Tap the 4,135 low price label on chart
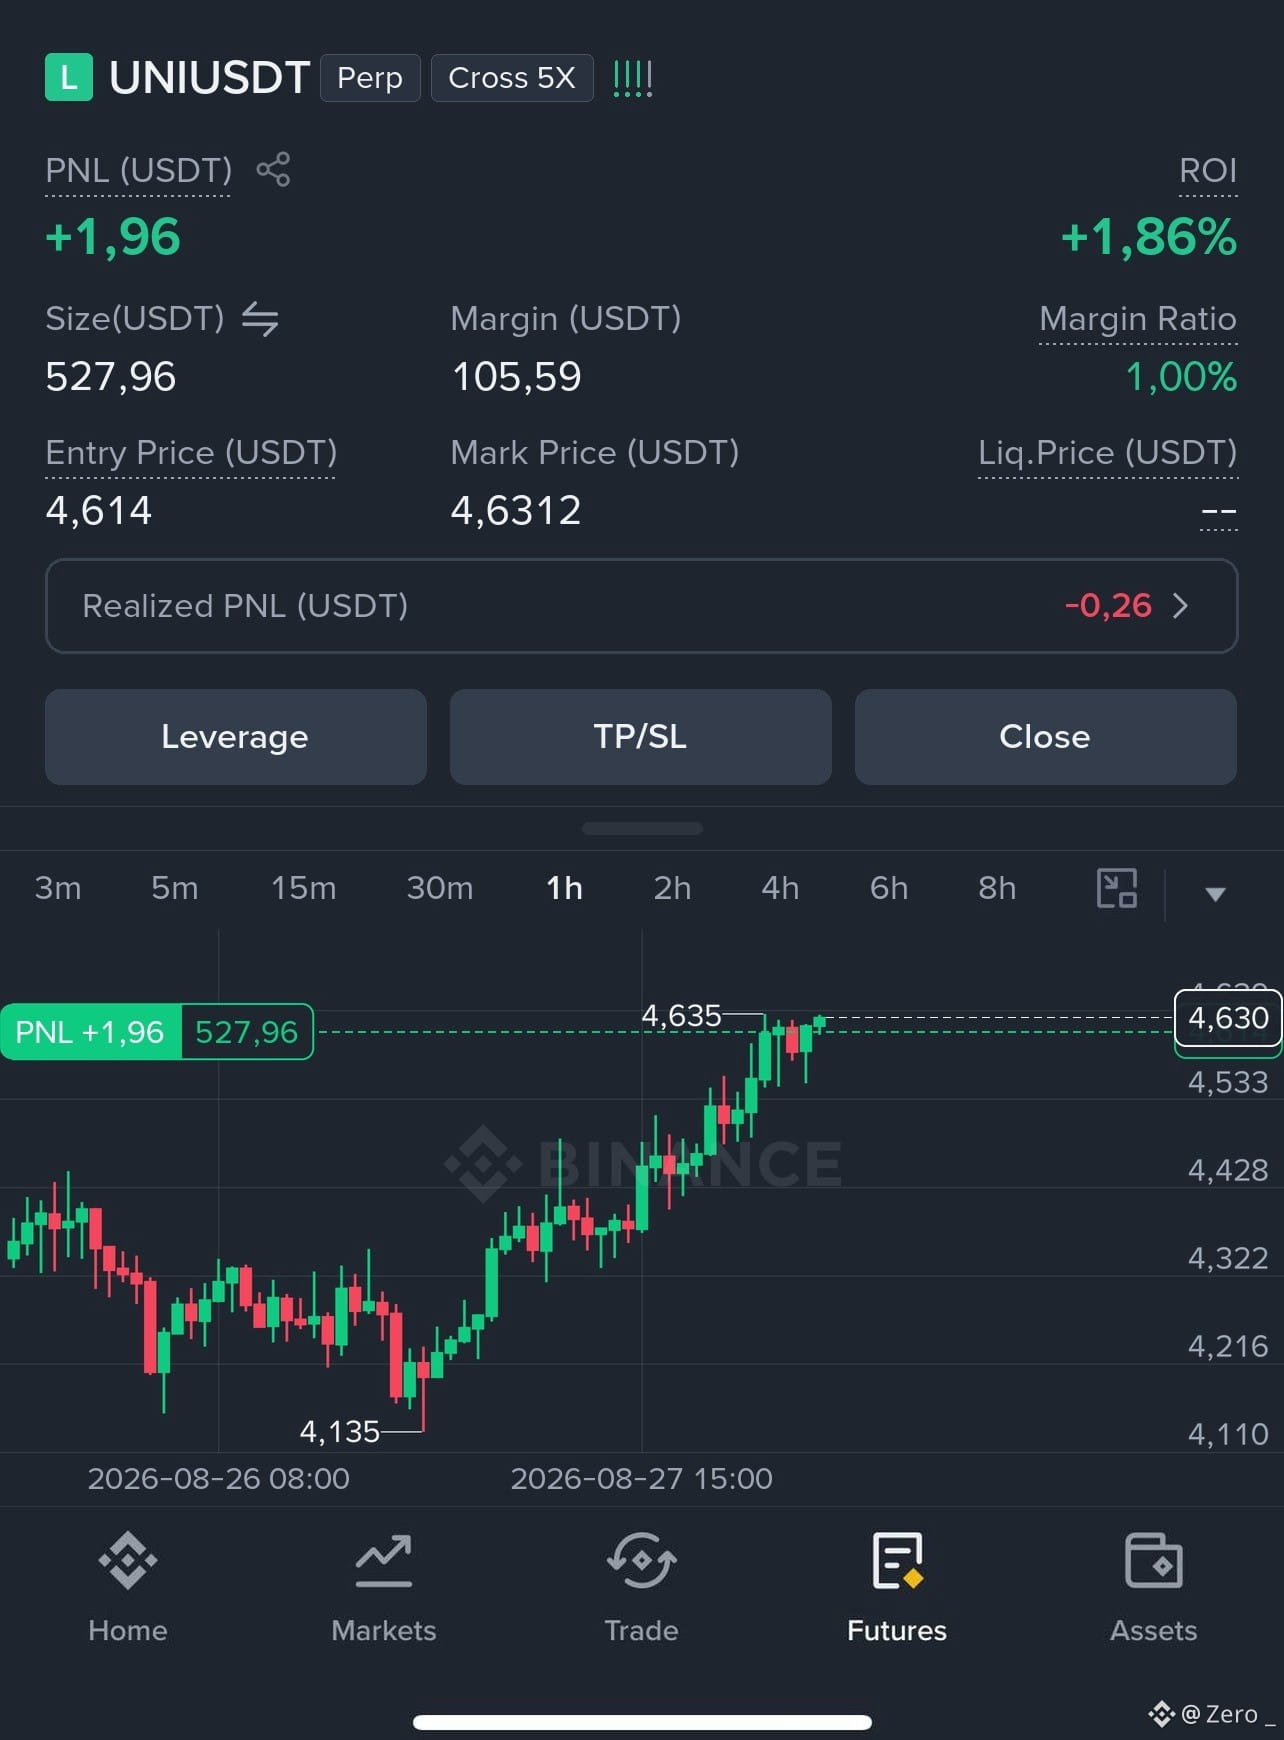This screenshot has width=1284, height=1740. pos(340,1432)
